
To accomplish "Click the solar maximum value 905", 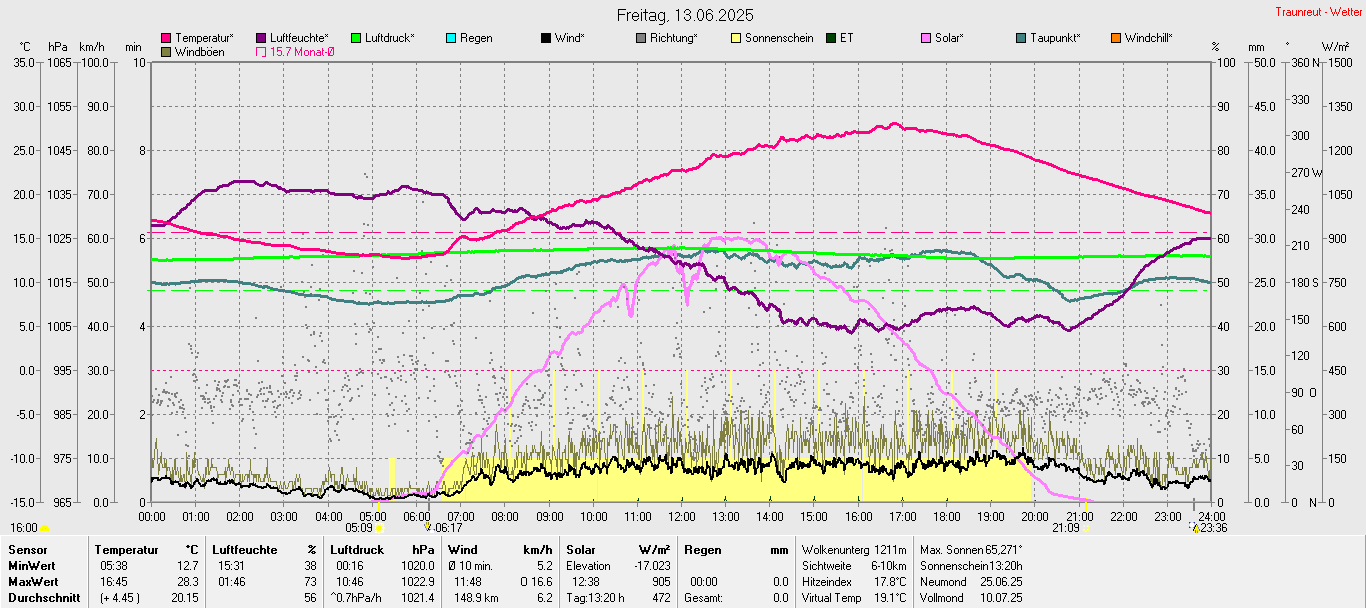I will (660, 582).
